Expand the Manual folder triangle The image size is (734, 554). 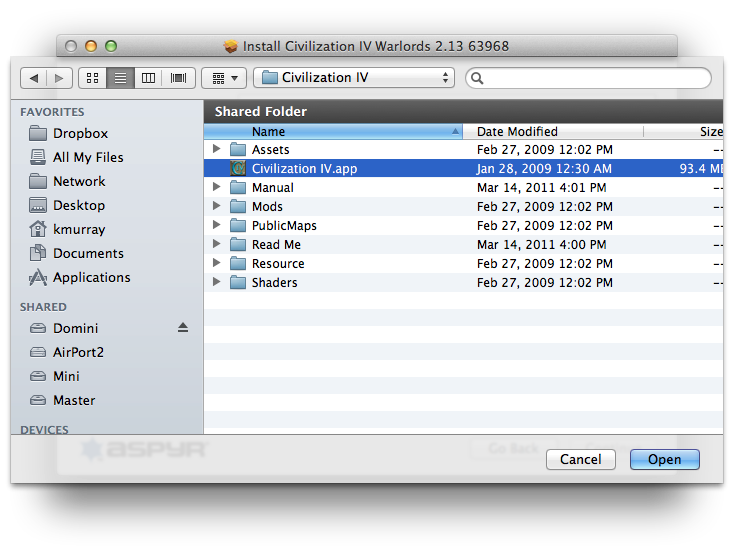point(216,187)
